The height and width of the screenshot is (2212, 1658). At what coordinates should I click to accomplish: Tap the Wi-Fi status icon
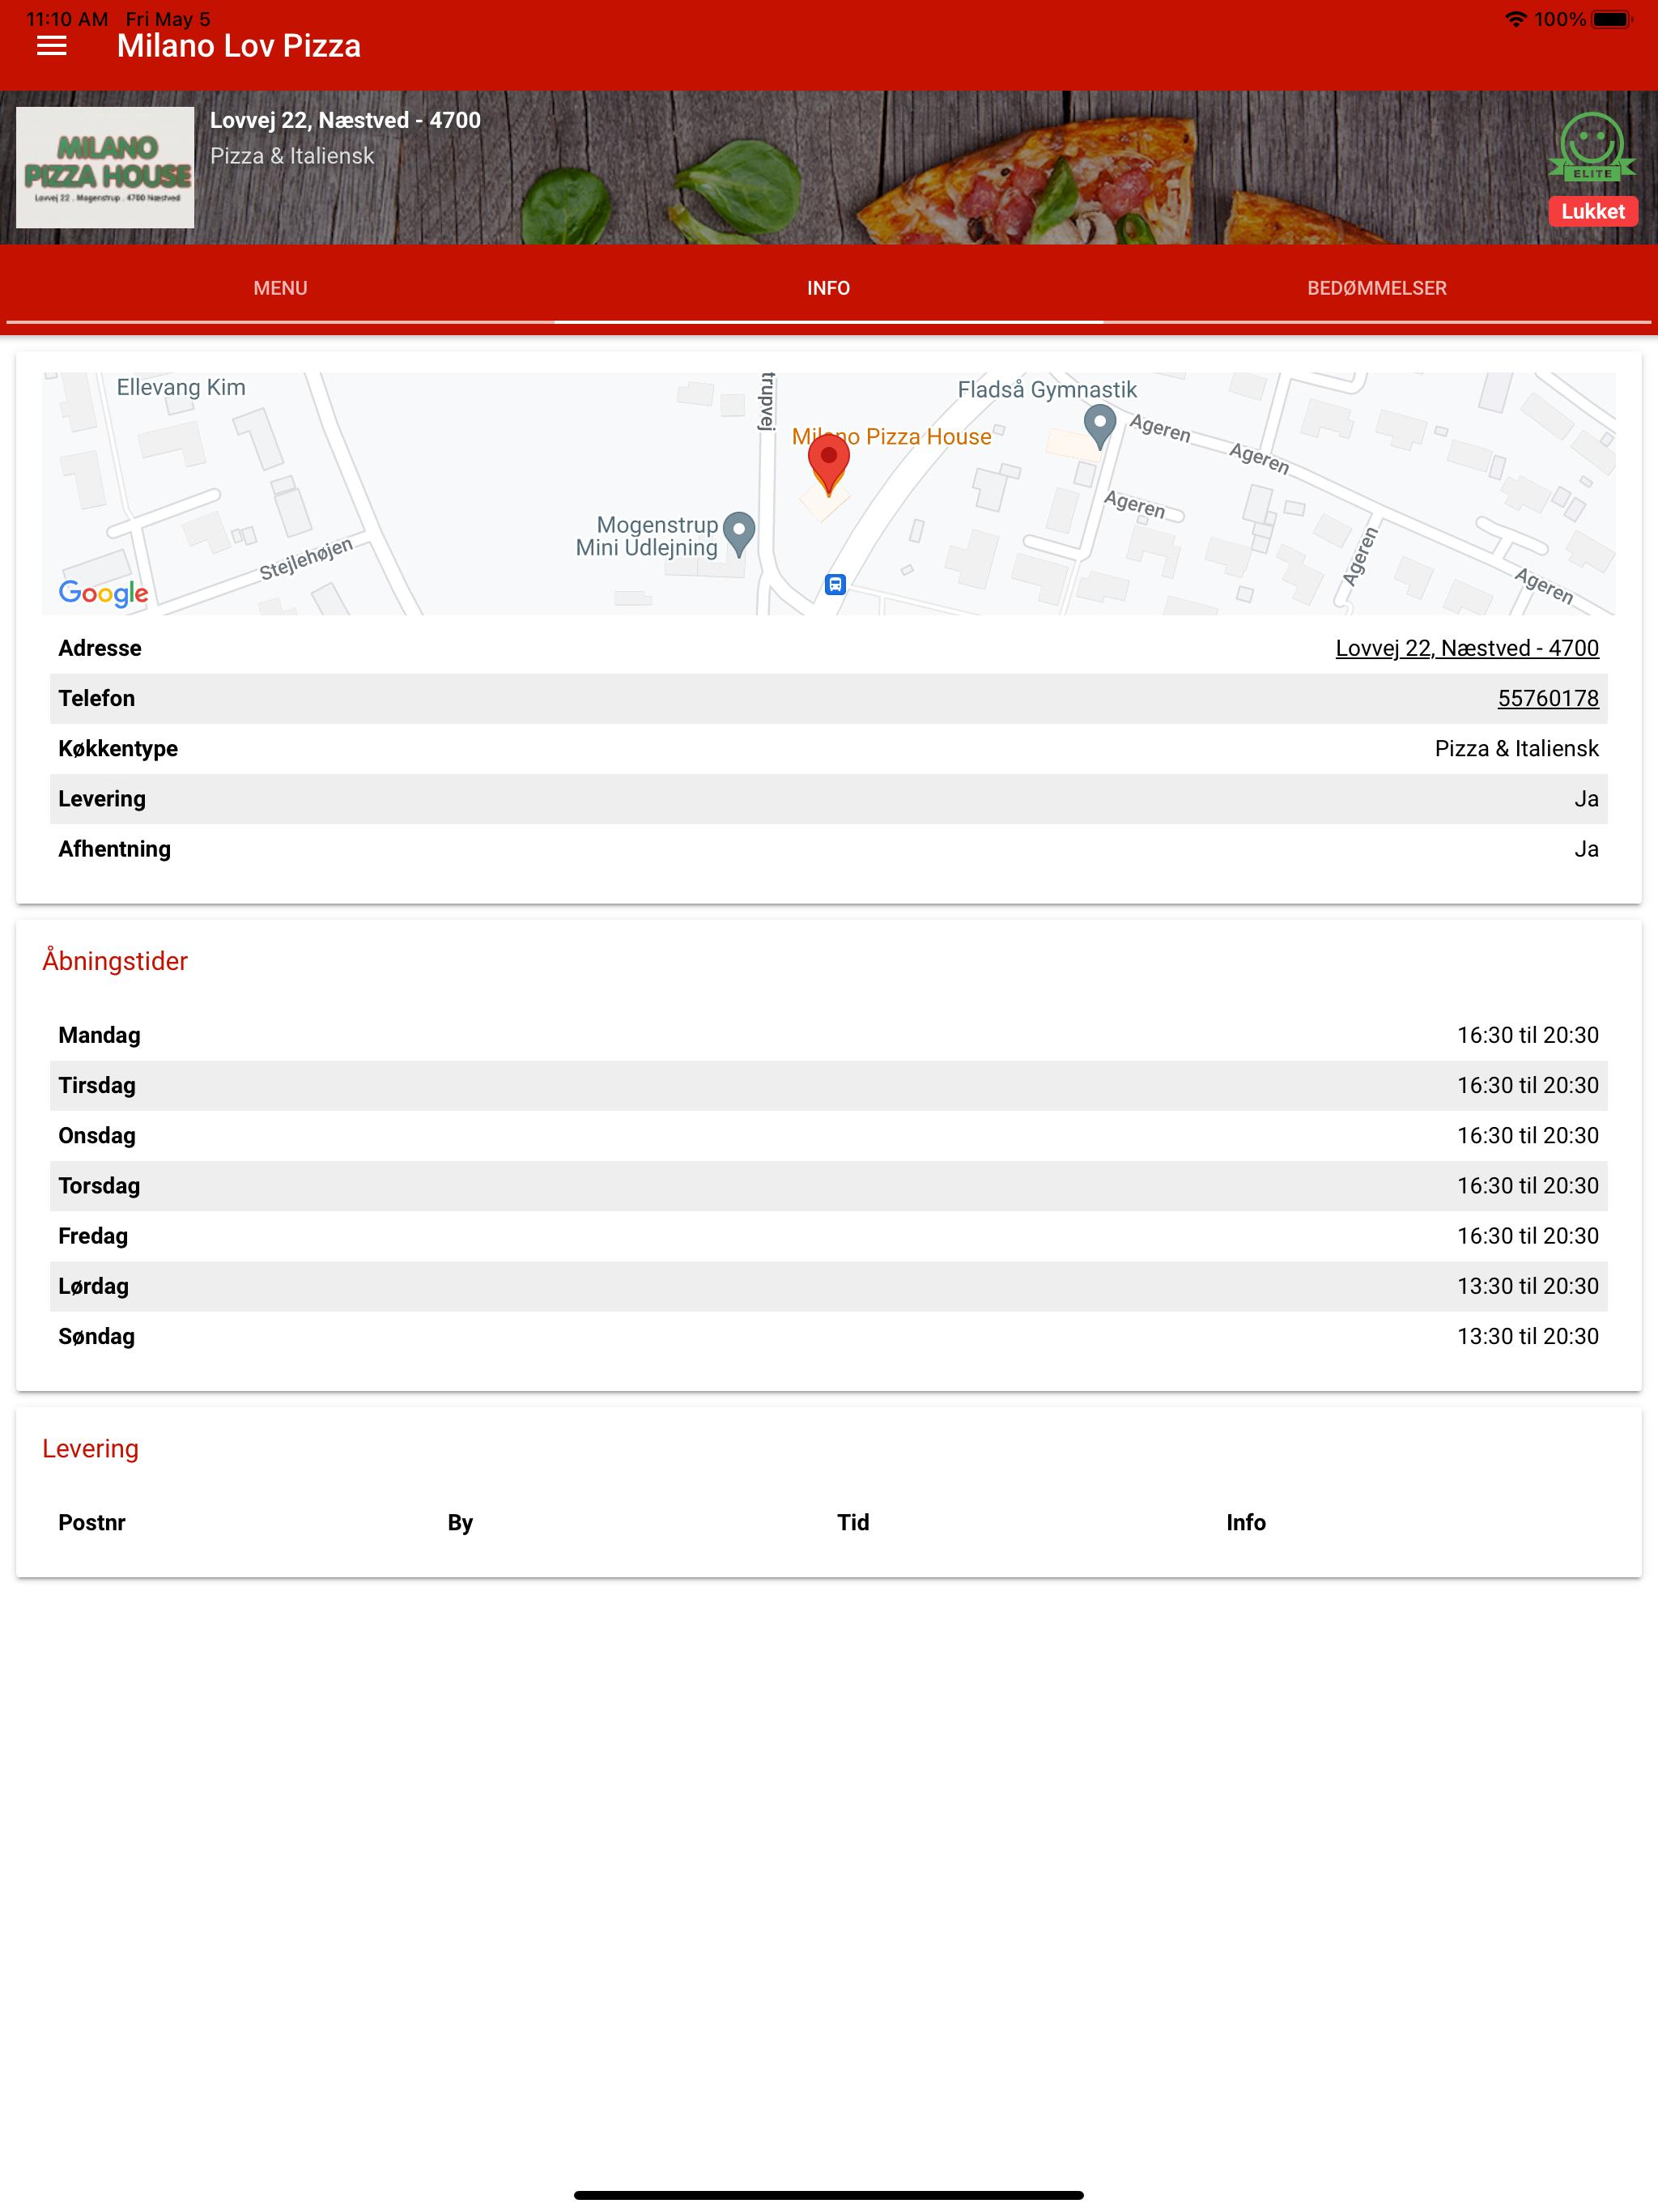tap(1515, 19)
